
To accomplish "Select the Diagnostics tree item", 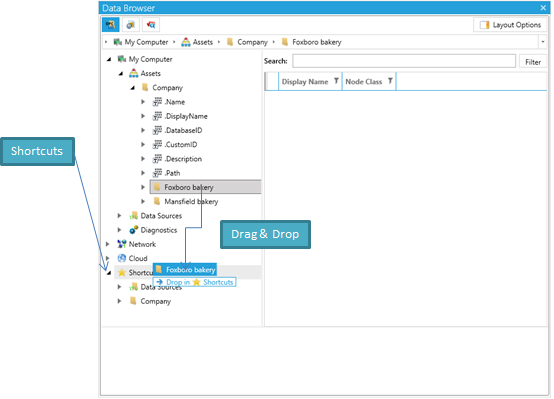I will [159, 230].
